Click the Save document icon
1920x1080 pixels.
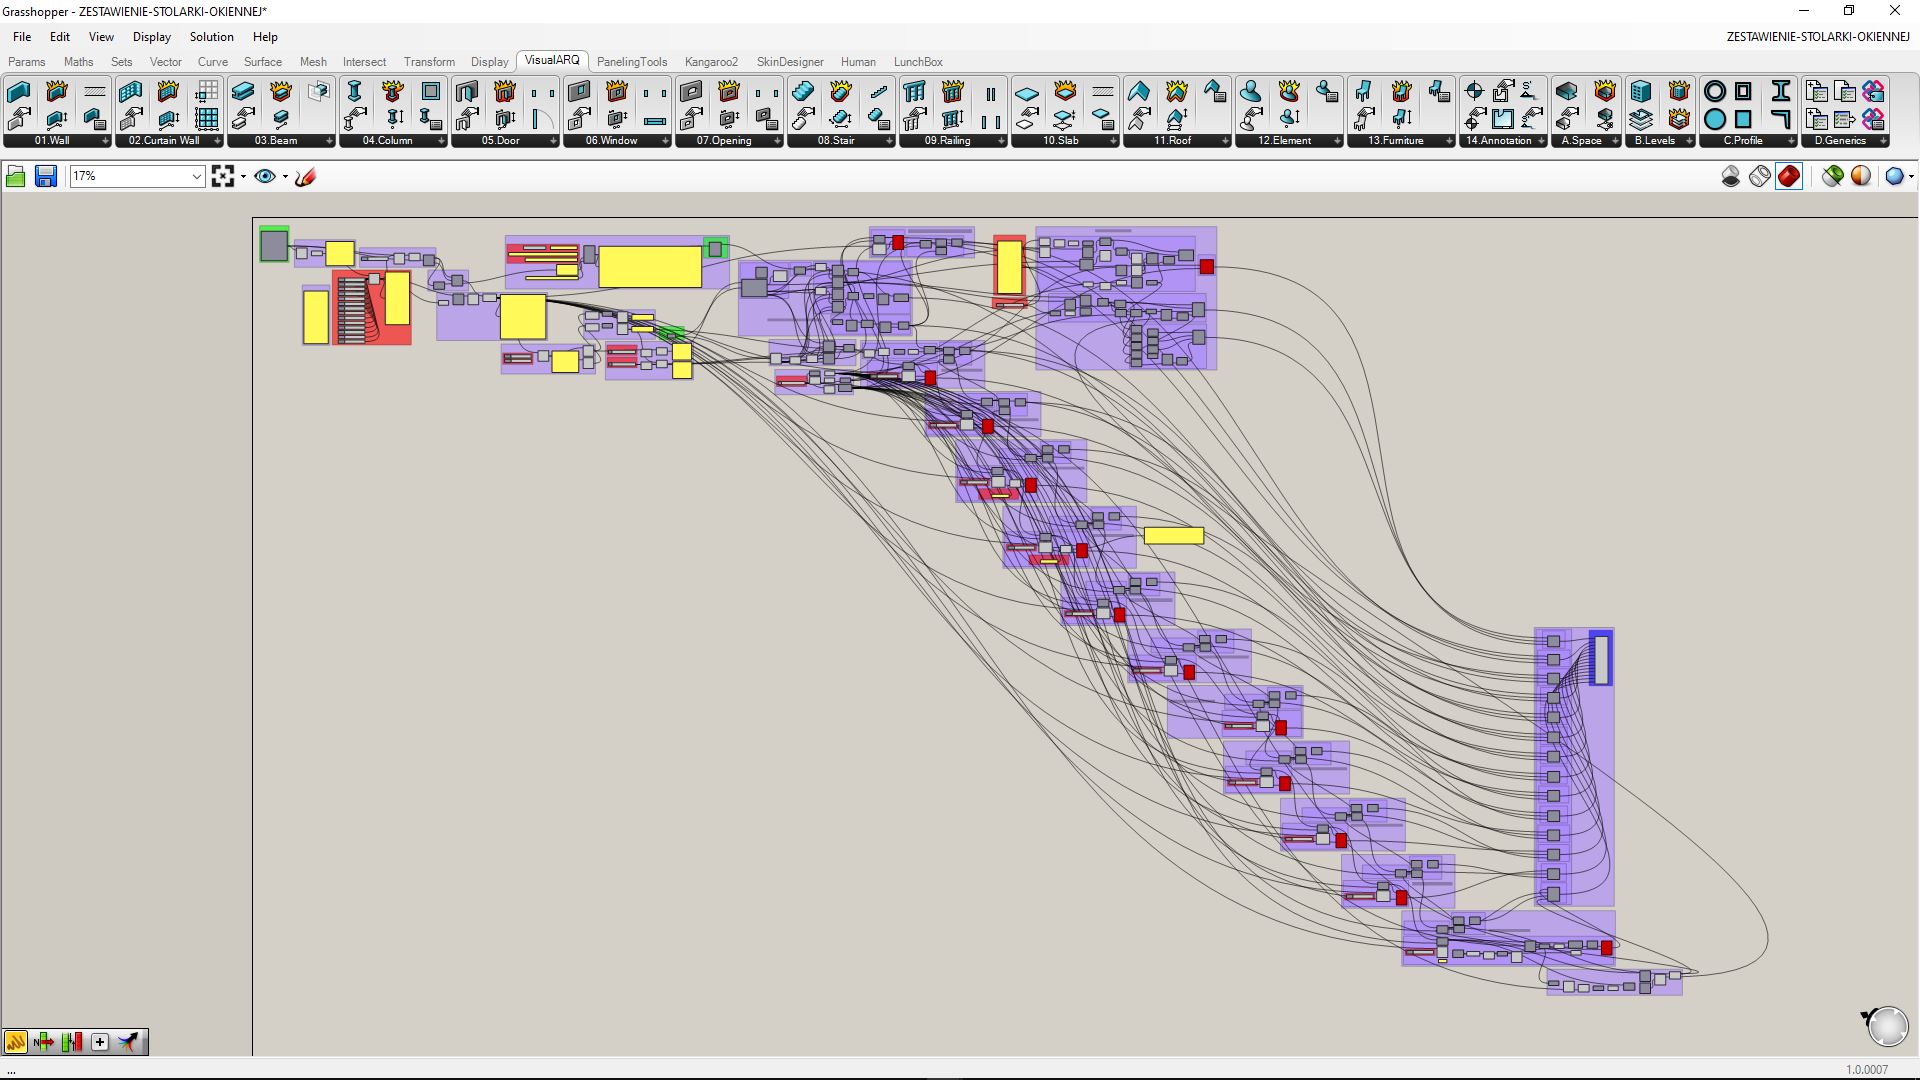click(46, 177)
